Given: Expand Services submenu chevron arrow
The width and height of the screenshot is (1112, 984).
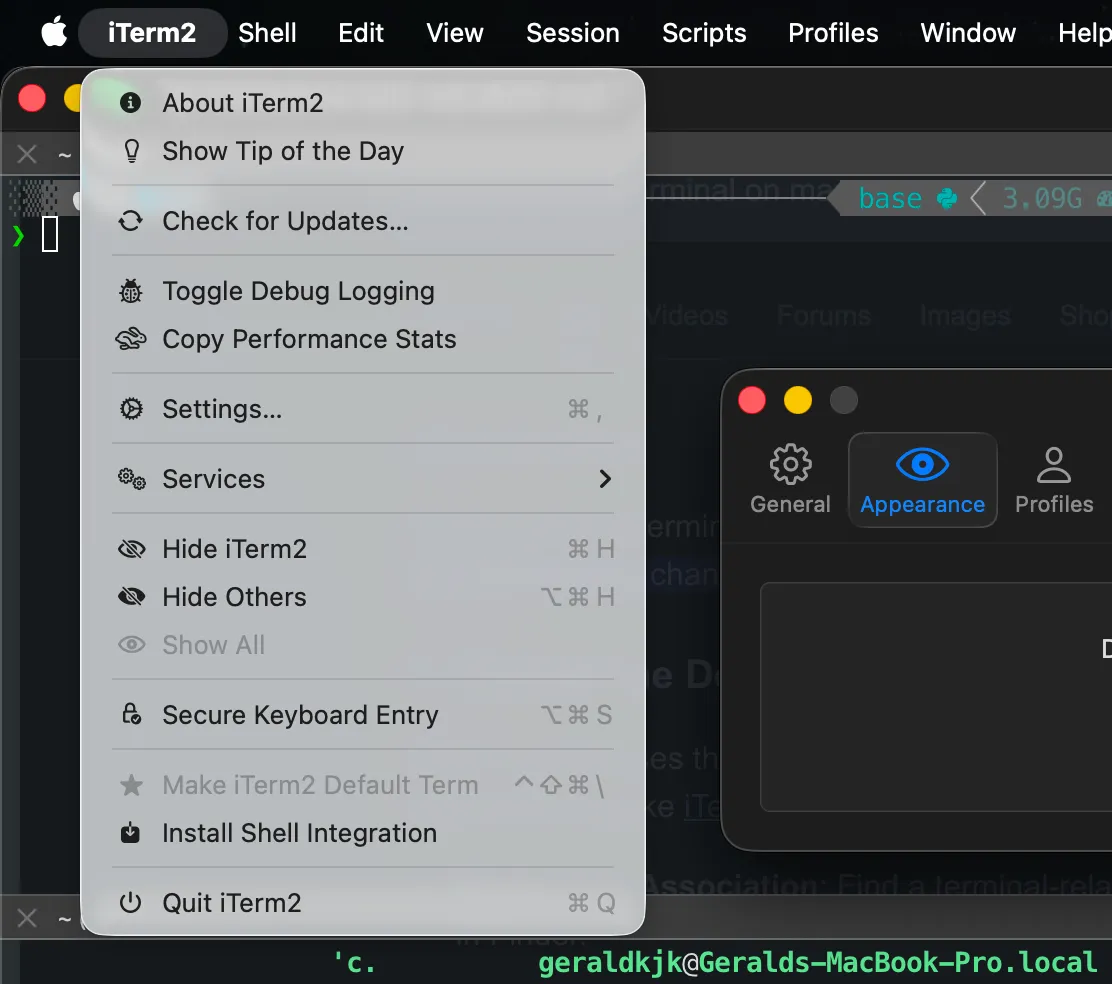Looking at the screenshot, I should pos(605,479).
